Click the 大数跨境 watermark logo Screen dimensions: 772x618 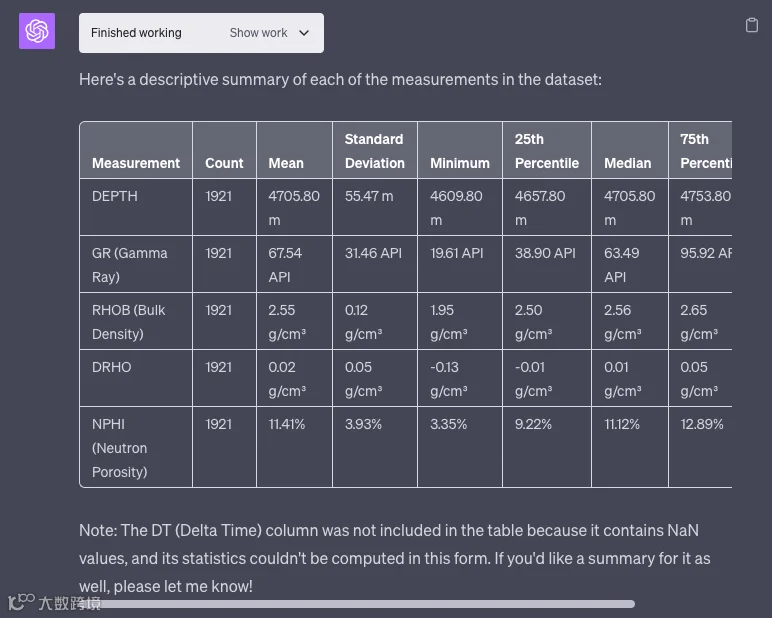[x=55, y=602]
